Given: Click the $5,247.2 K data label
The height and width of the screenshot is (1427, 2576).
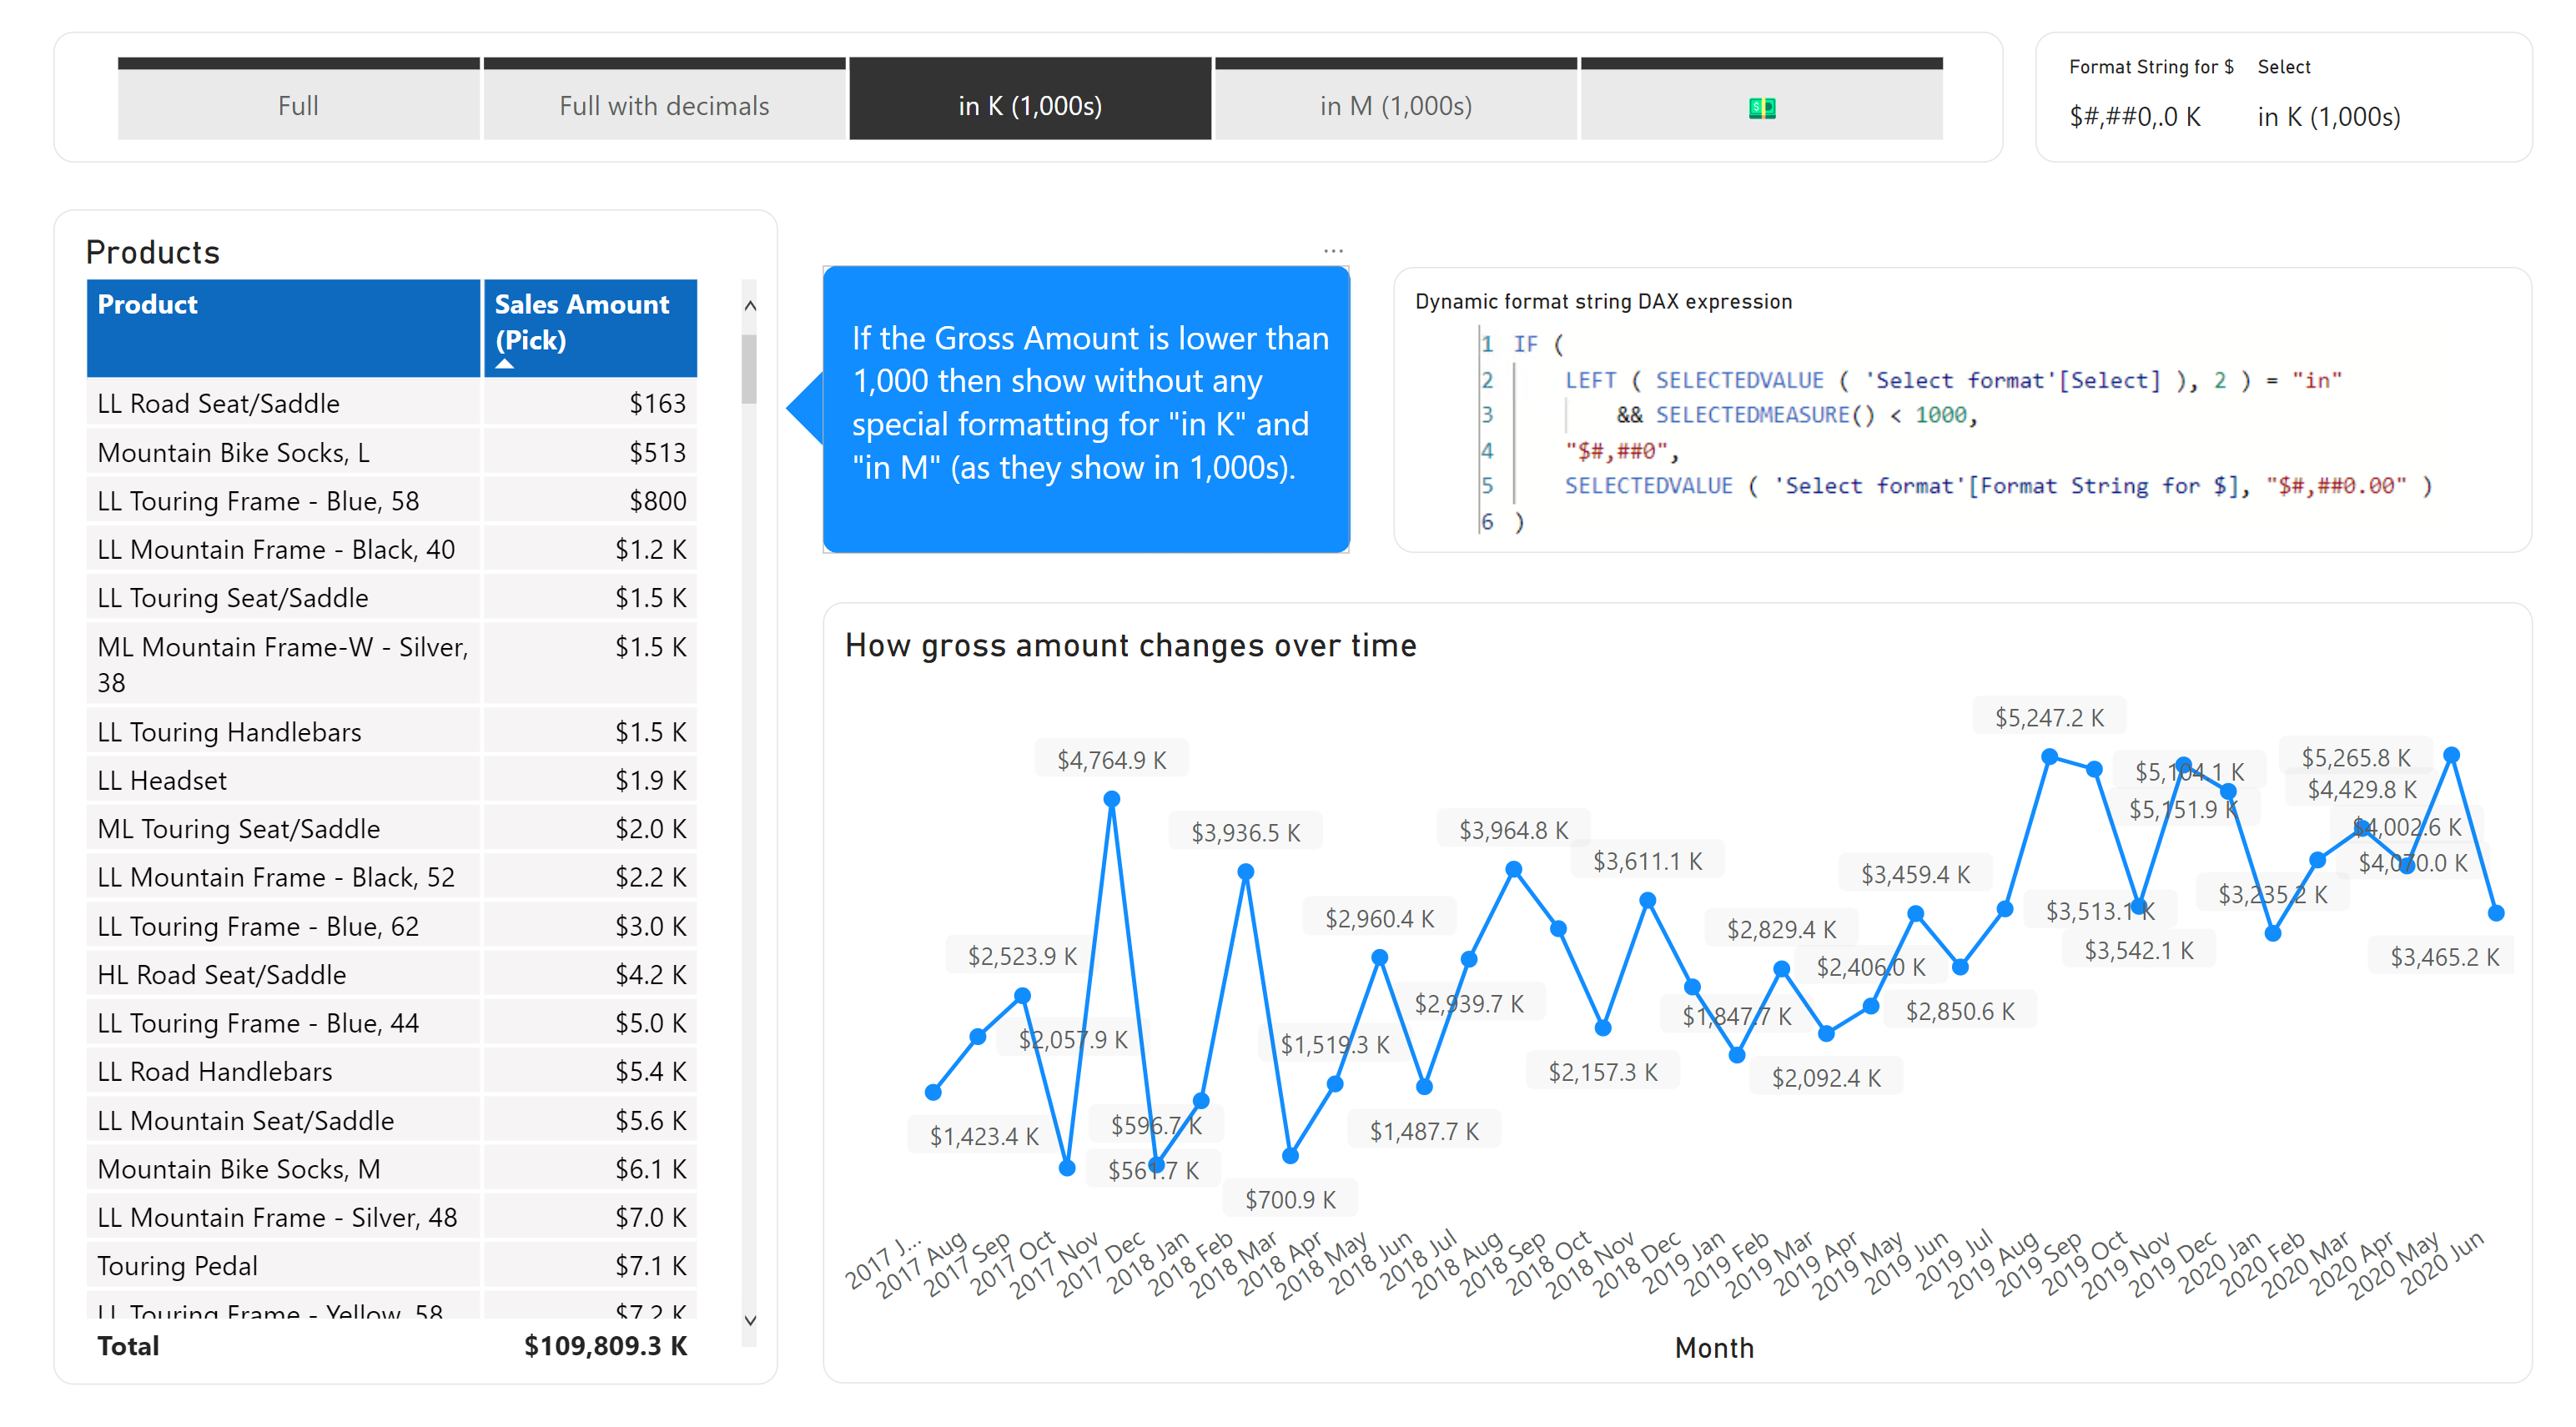Looking at the screenshot, I should 2049,717.
